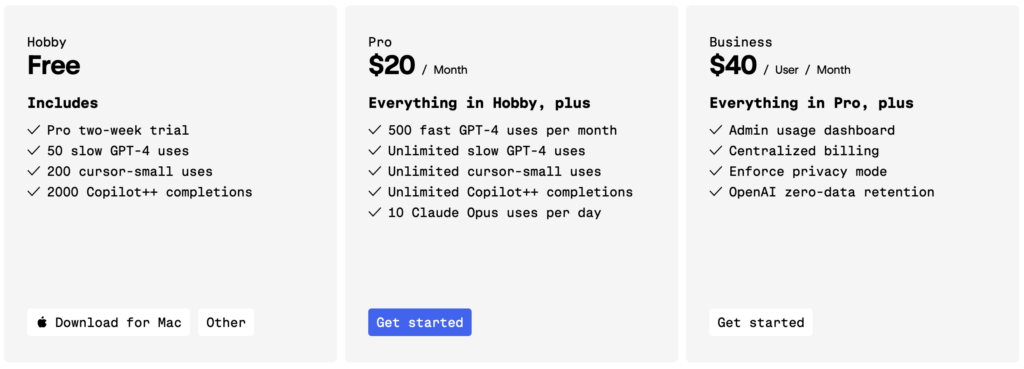This screenshot has width=1024, height=369.
Task: Click checkmark beside 10 Claude Opus uses
Action: click(x=375, y=212)
